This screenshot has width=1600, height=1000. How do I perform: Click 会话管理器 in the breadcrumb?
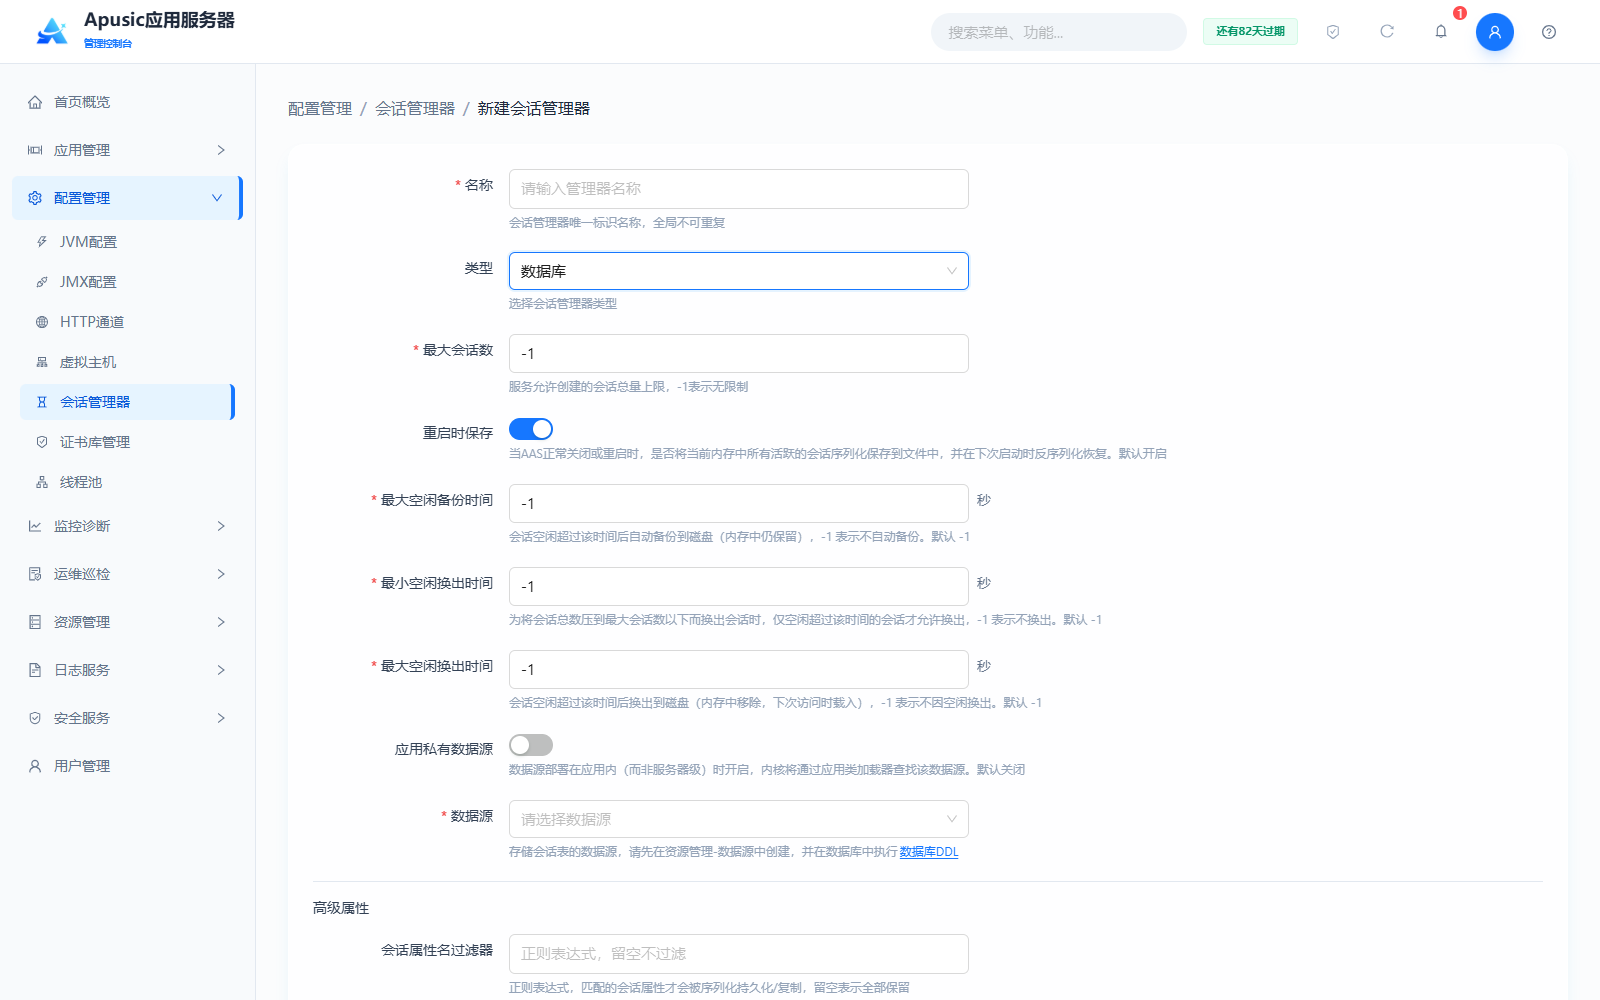pos(415,108)
